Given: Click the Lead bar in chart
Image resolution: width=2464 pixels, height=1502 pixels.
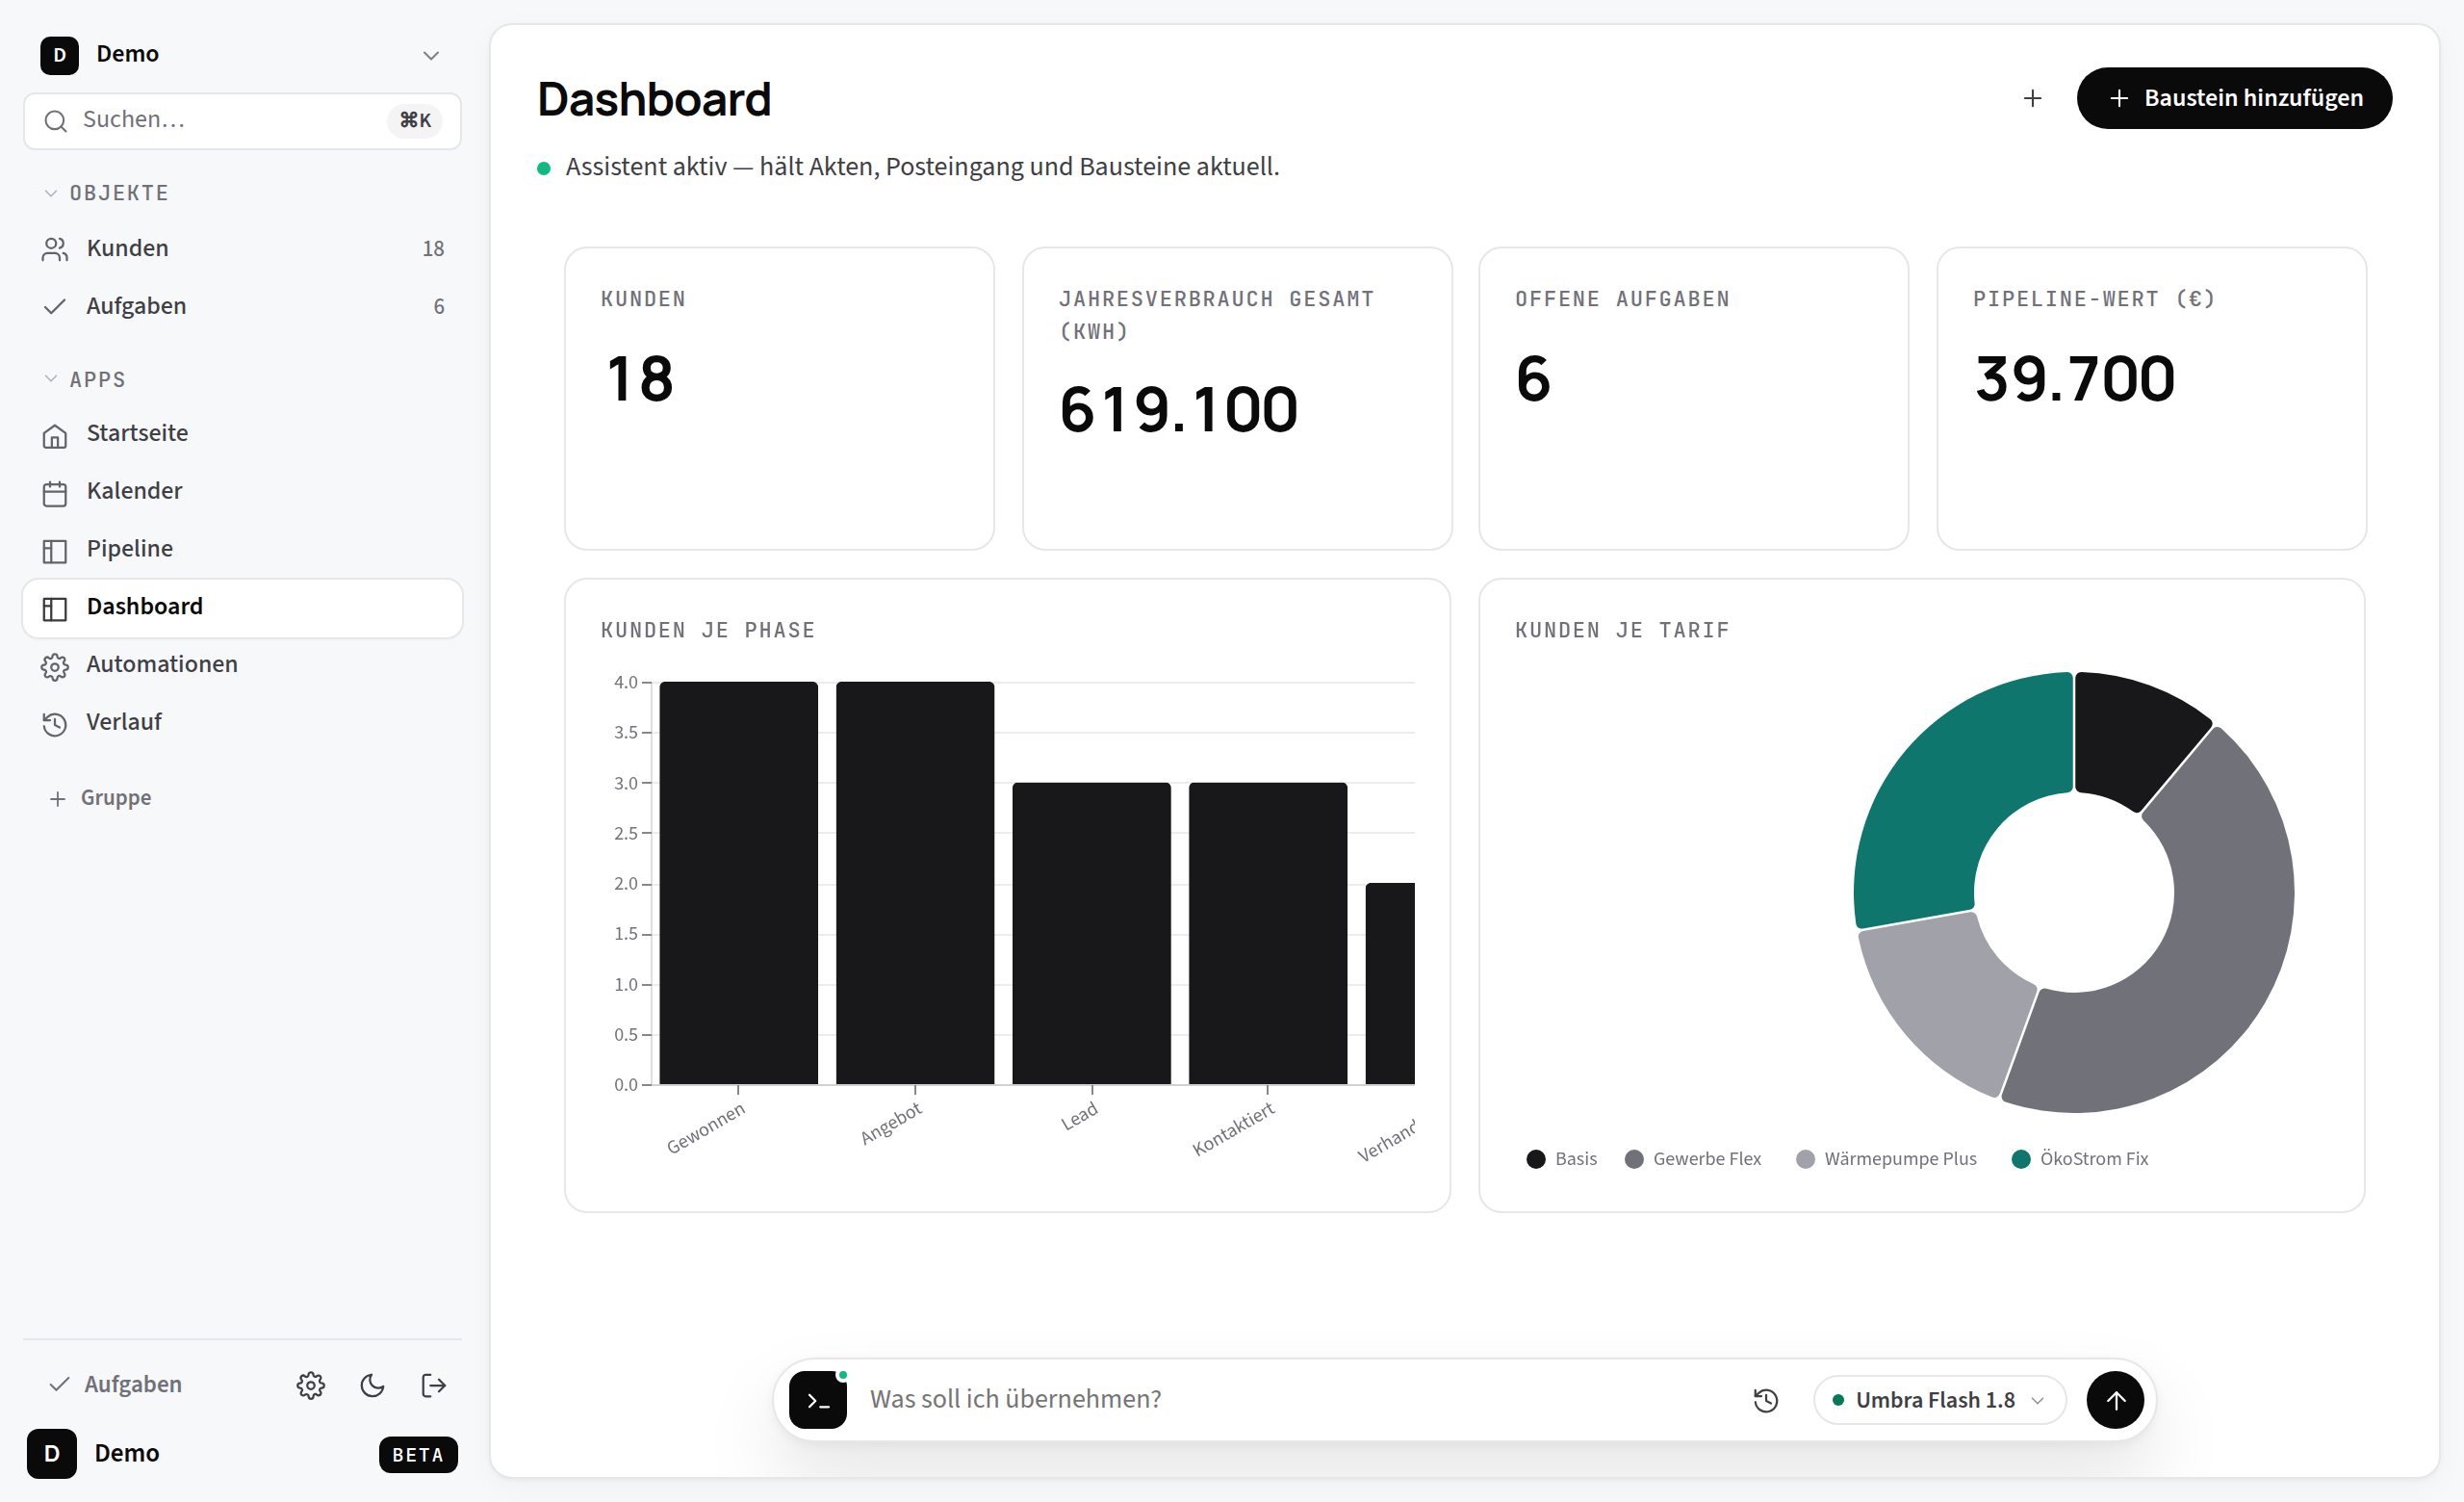Looking at the screenshot, I should point(1091,933).
